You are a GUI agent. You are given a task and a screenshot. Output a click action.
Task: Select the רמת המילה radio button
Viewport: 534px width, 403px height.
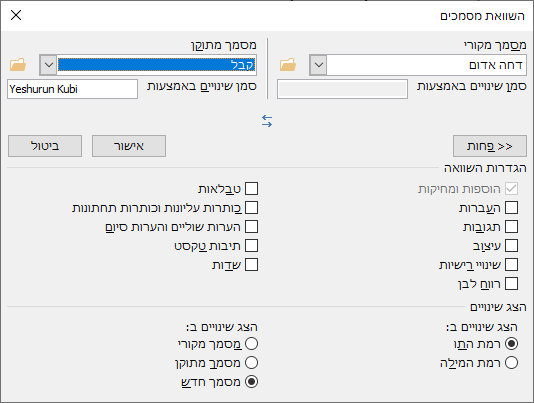512,363
